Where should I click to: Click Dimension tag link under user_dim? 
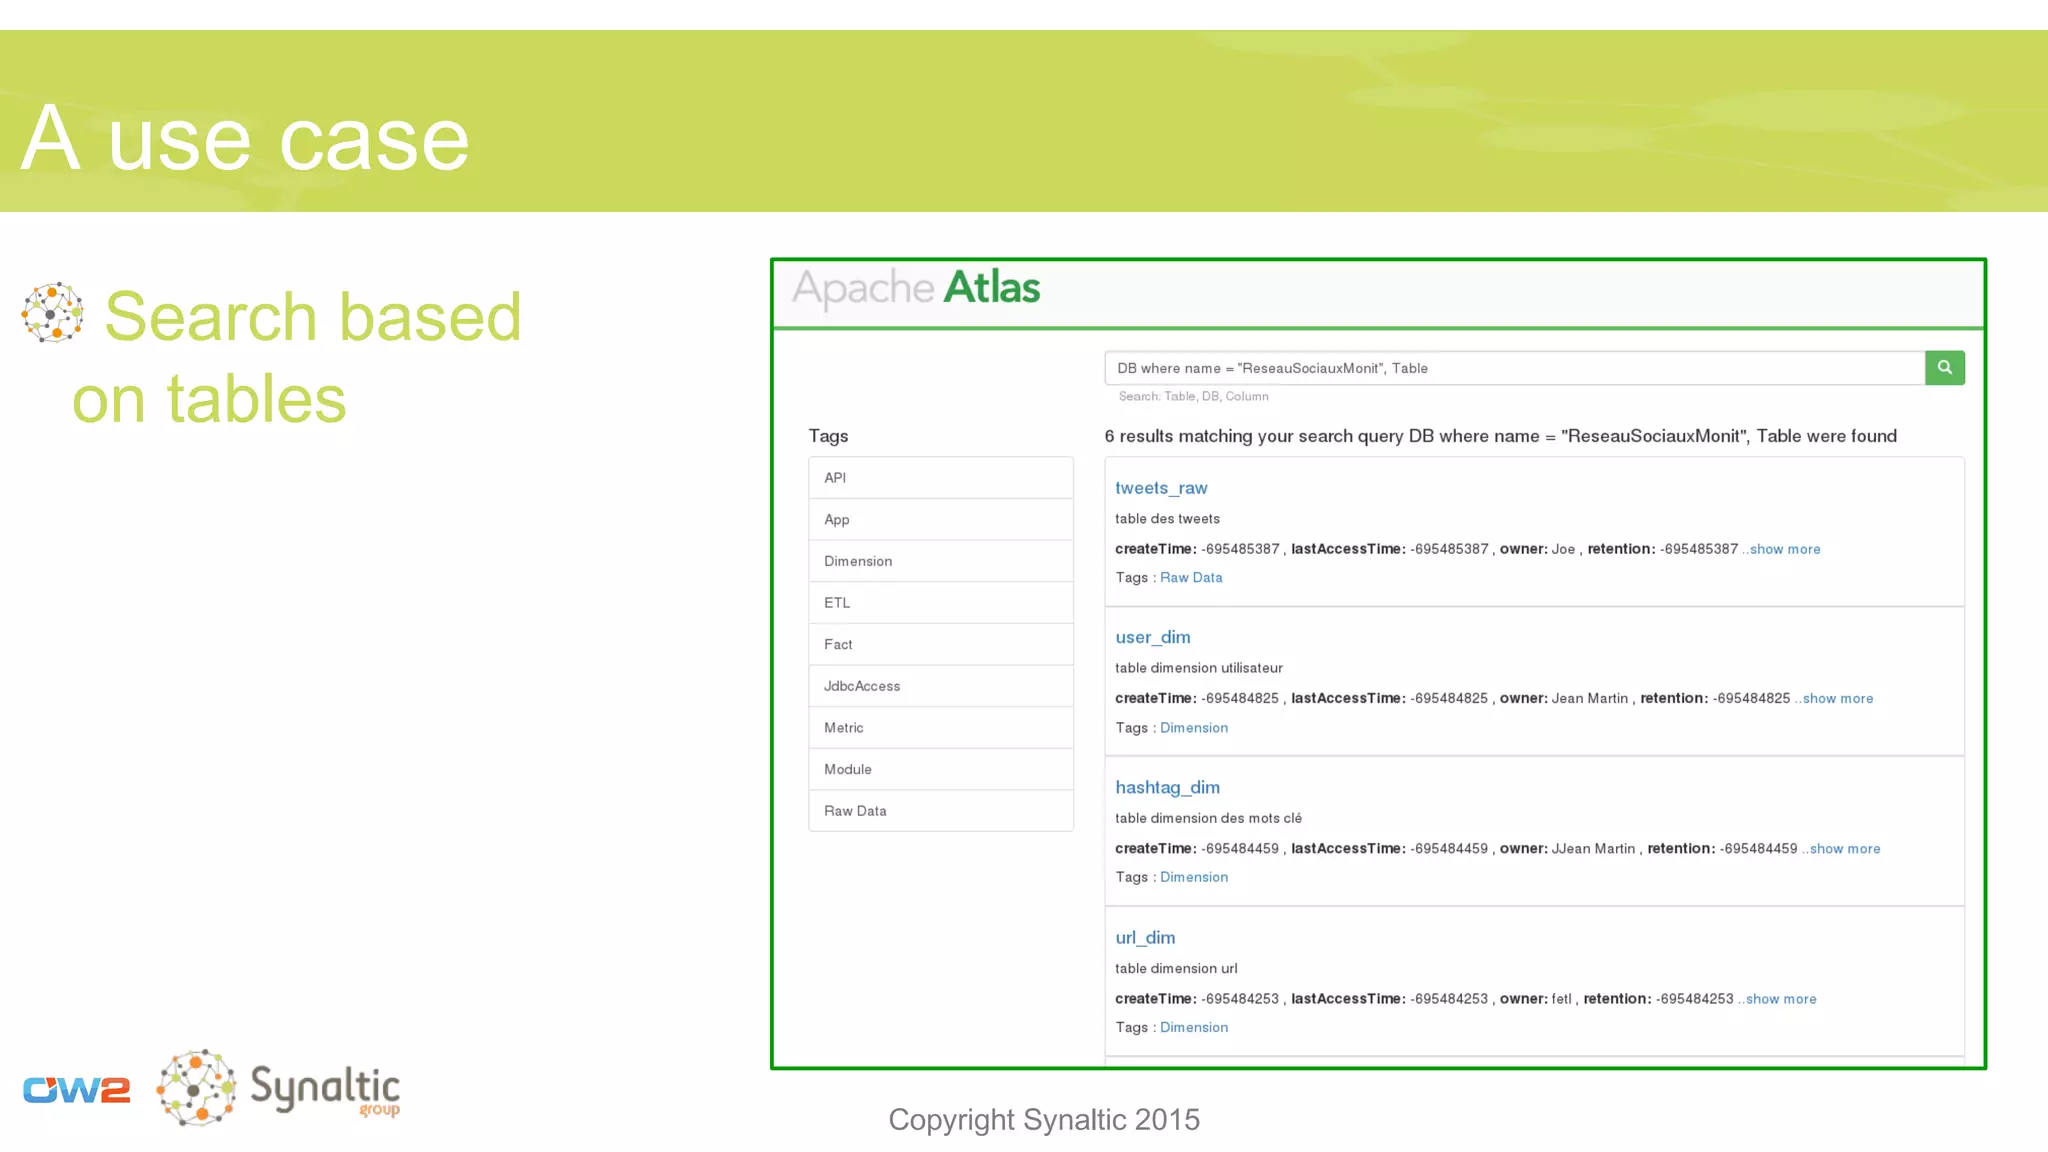click(1194, 727)
